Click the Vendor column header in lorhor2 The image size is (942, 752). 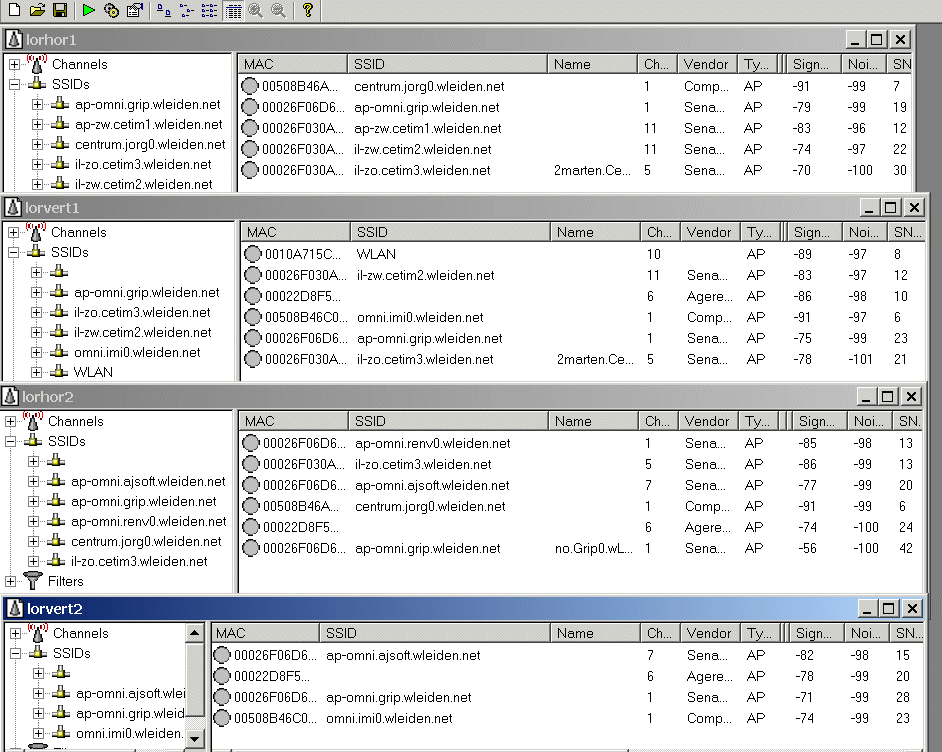(x=706, y=421)
